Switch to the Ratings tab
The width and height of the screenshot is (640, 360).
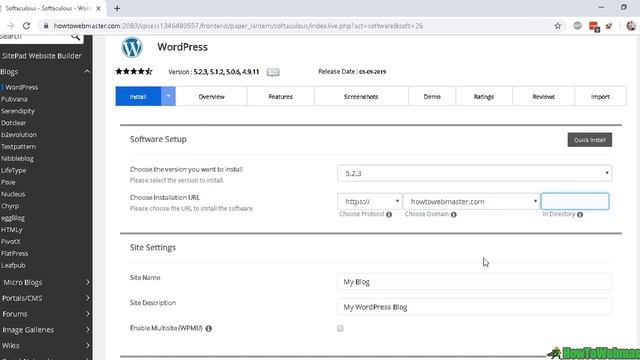(x=484, y=96)
